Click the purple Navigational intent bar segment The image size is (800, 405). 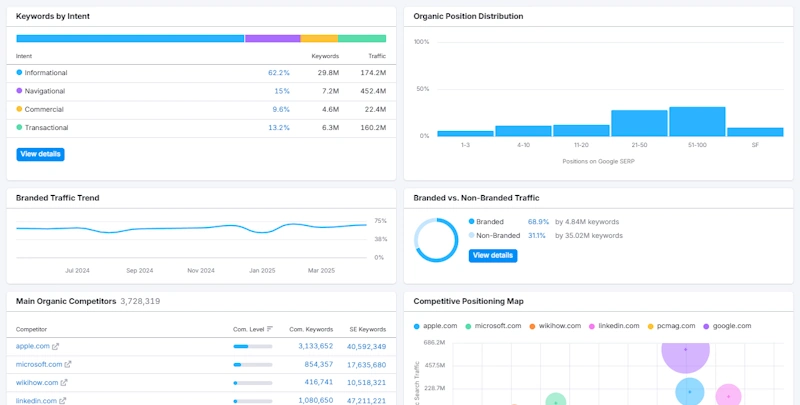coord(272,39)
